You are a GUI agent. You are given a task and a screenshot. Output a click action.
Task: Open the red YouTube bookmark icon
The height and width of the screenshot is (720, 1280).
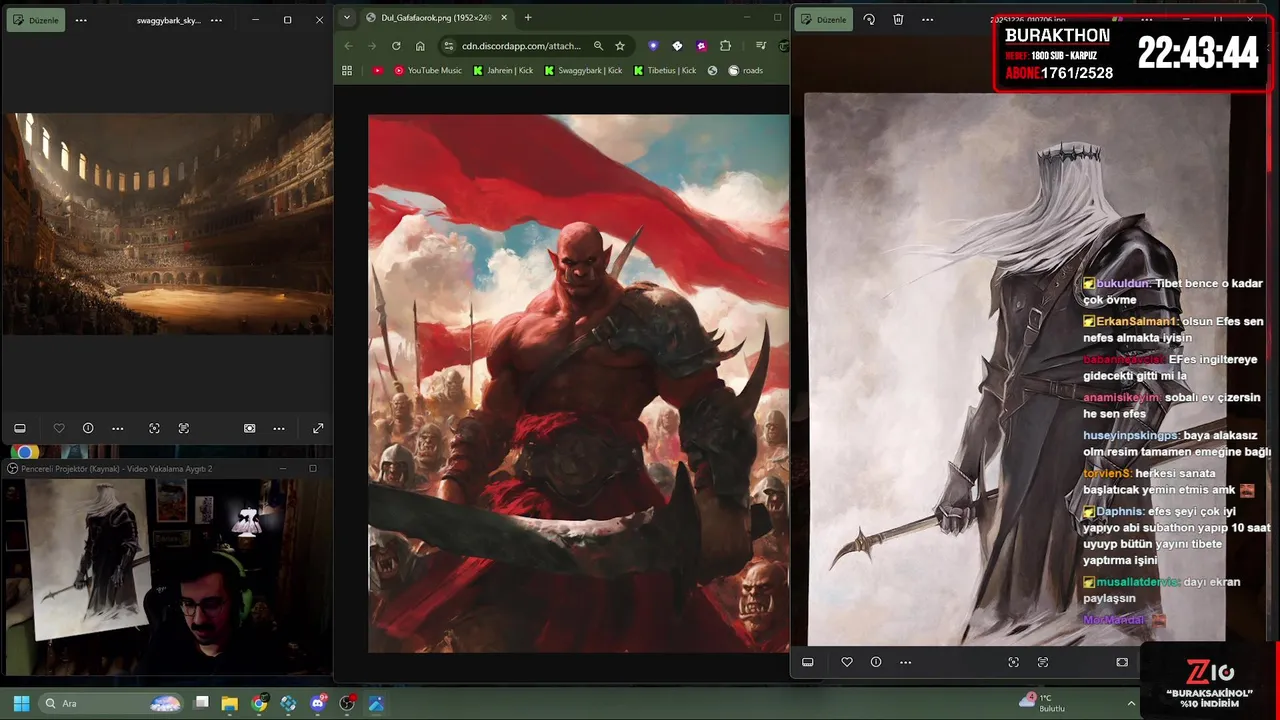(377, 70)
